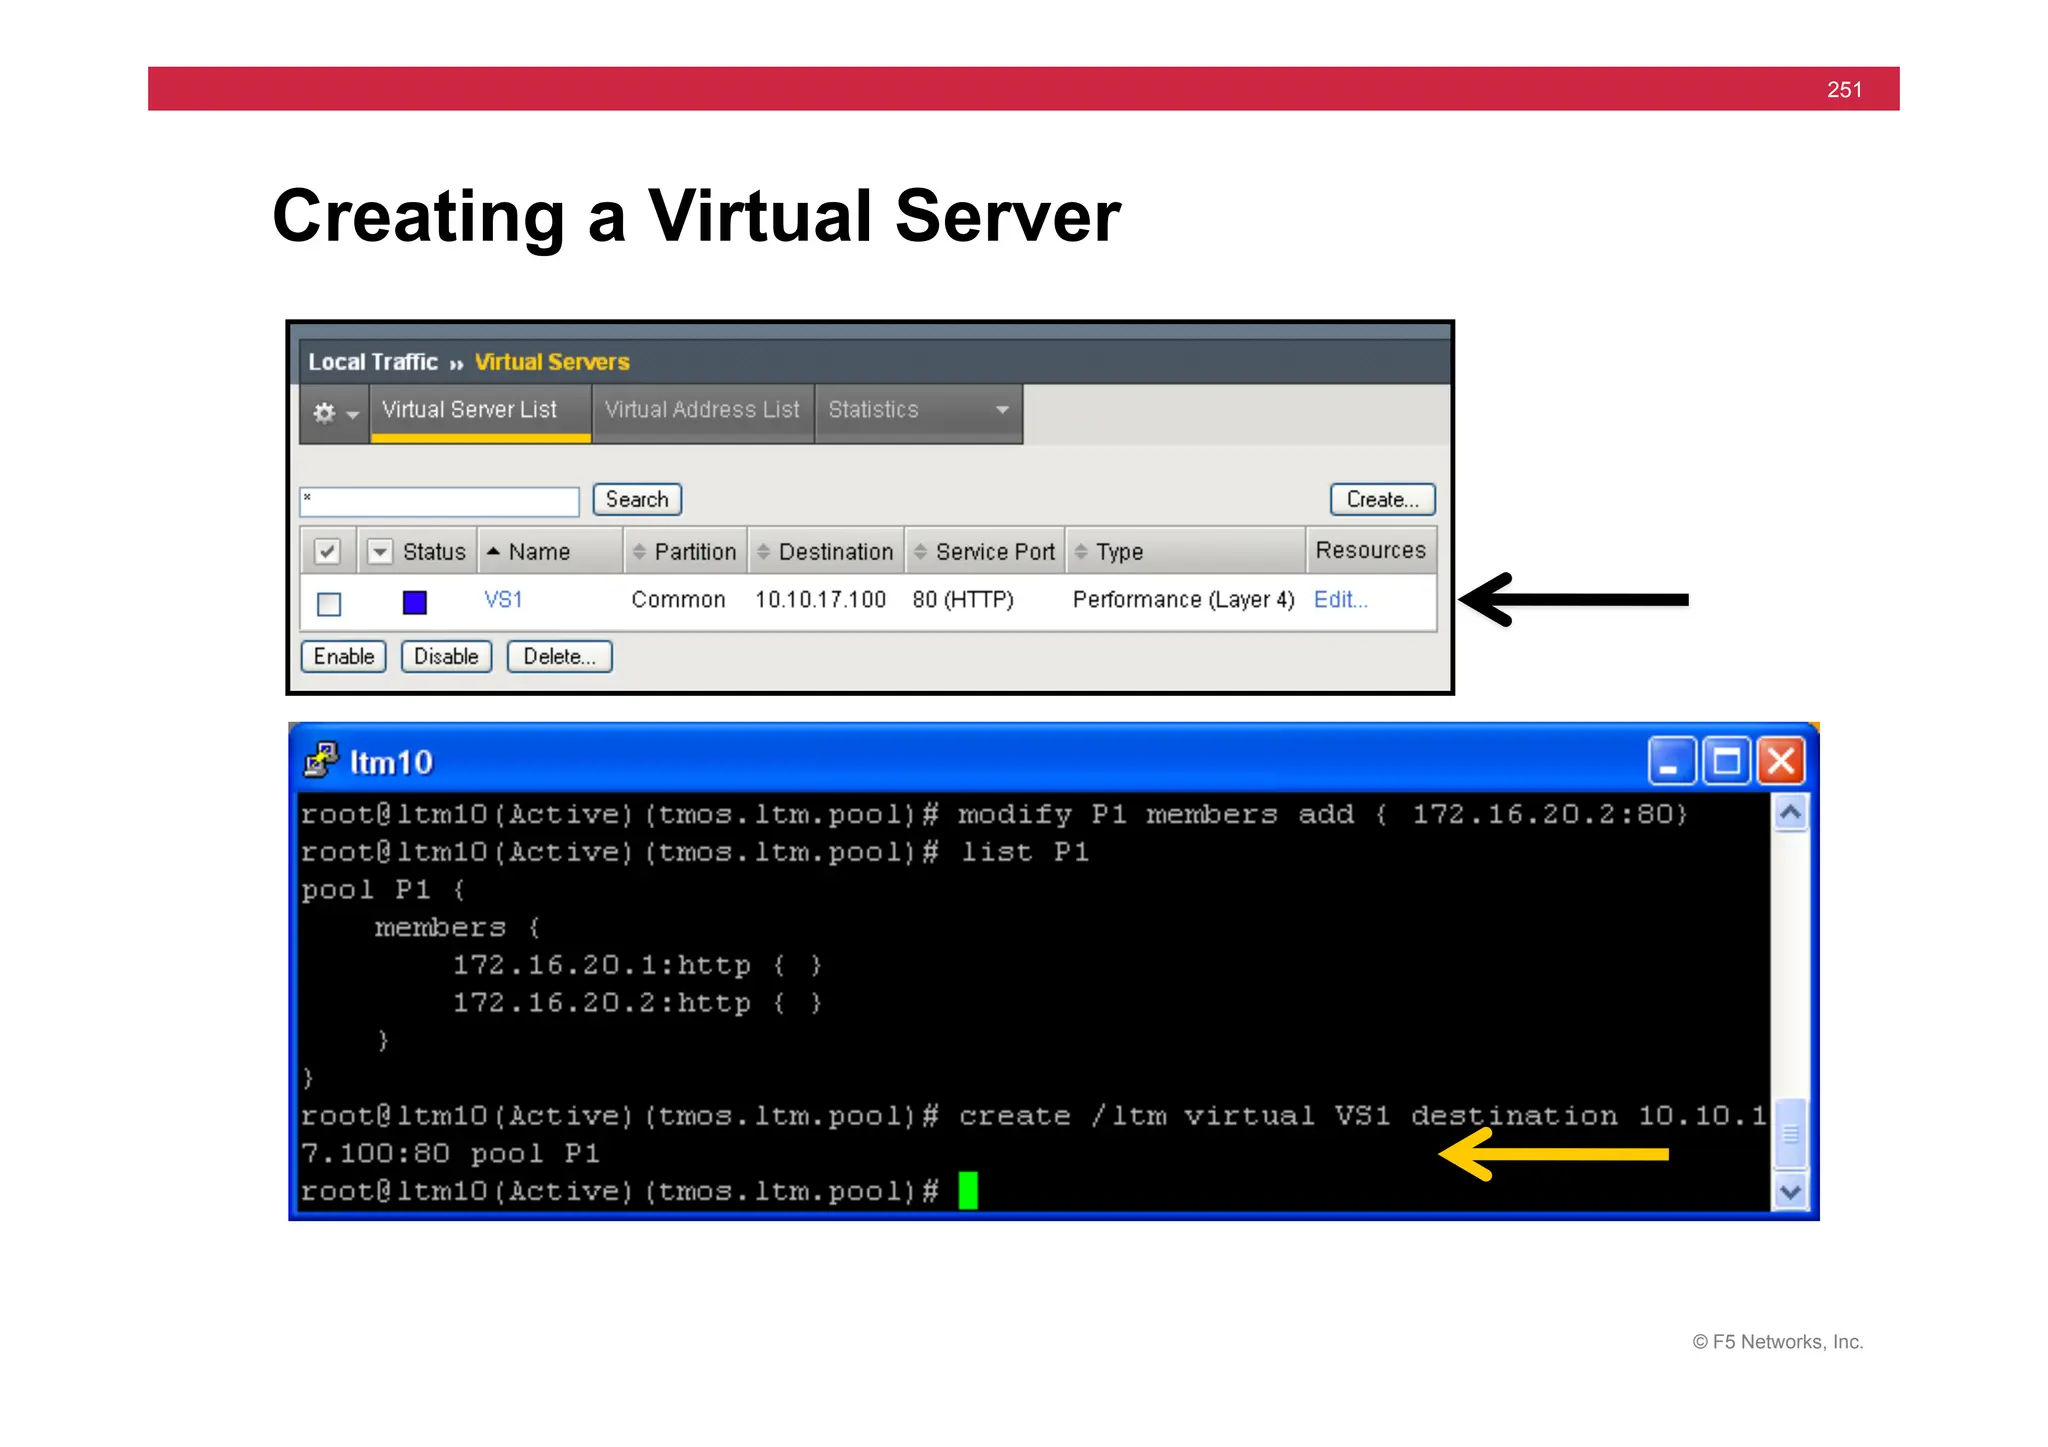Click the 10.10.17.100 destination cell
Viewport: 2048px width, 1447px height.
pyautogui.click(x=820, y=600)
